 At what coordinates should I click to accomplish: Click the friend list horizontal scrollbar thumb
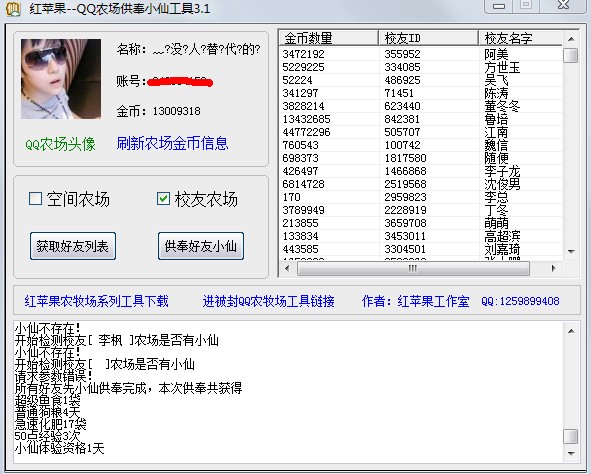click(413, 268)
